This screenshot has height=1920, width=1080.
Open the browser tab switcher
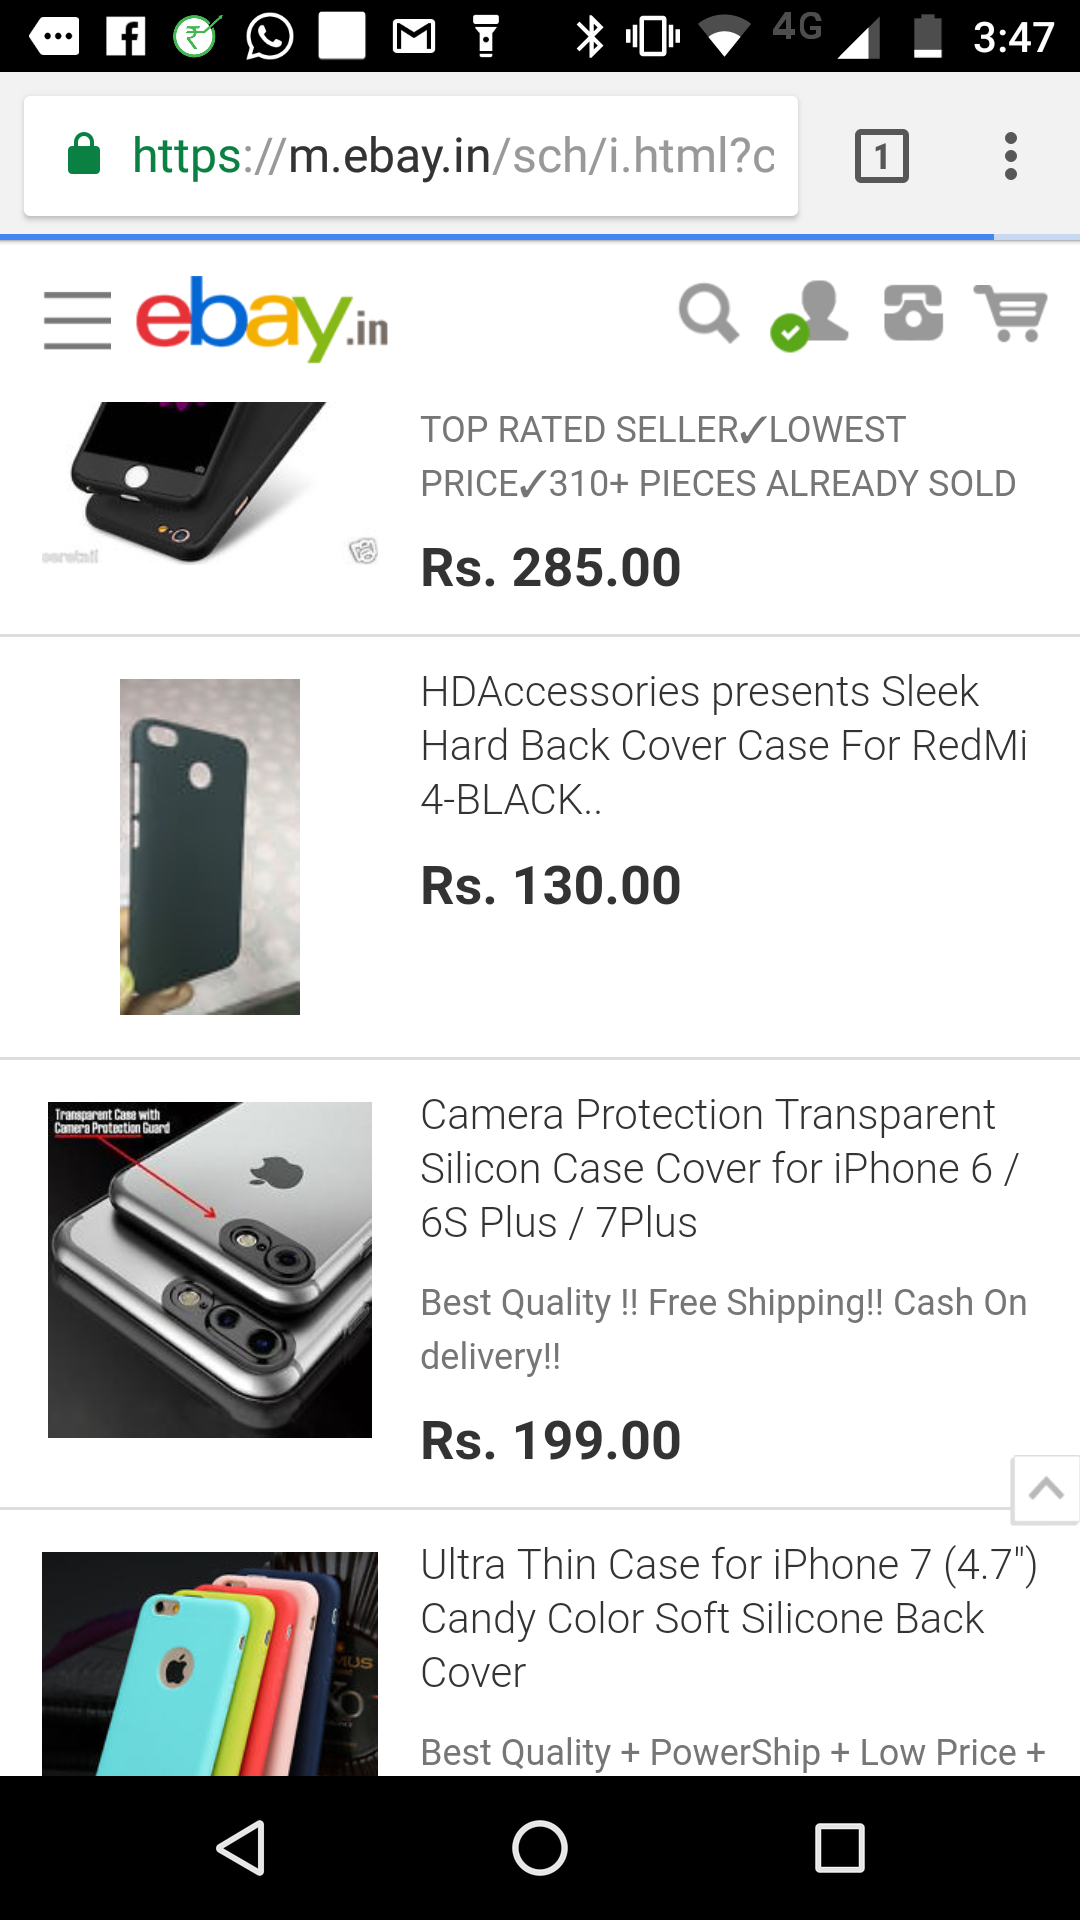click(x=881, y=156)
